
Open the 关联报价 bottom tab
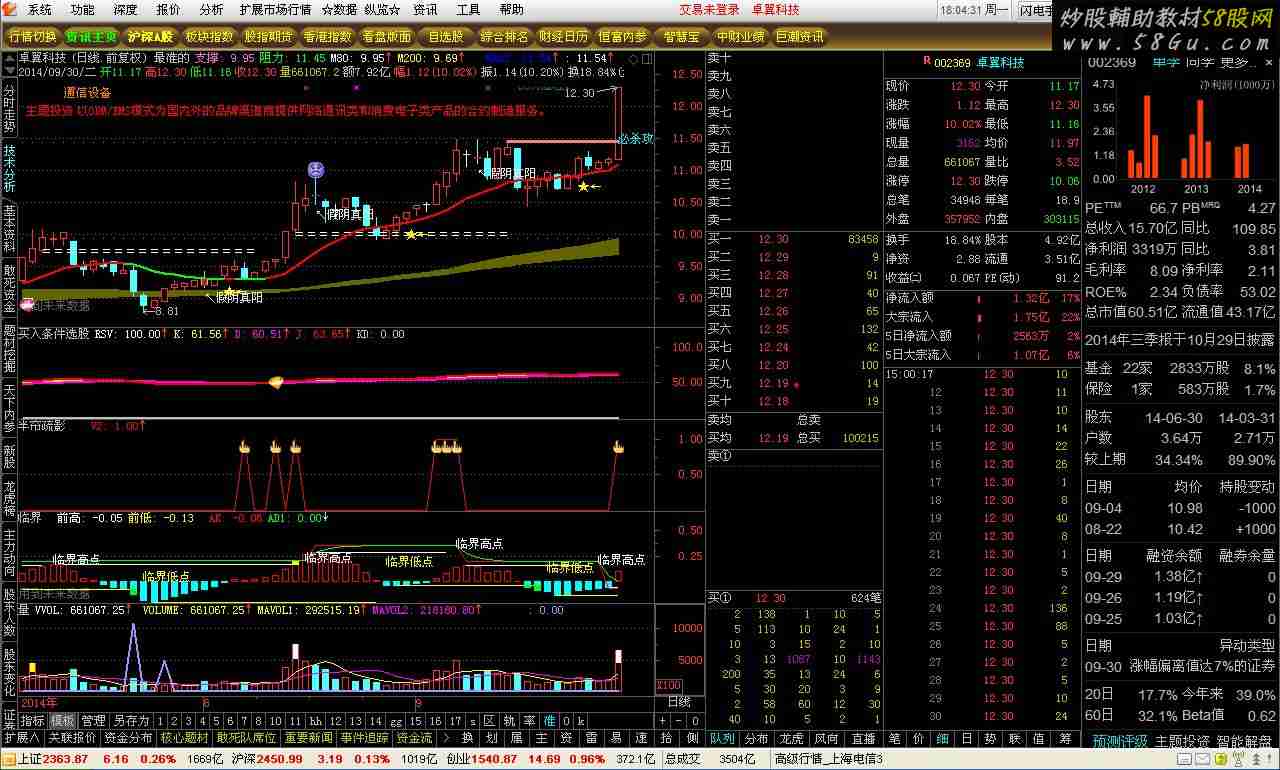pyautogui.click(x=72, y=737)
